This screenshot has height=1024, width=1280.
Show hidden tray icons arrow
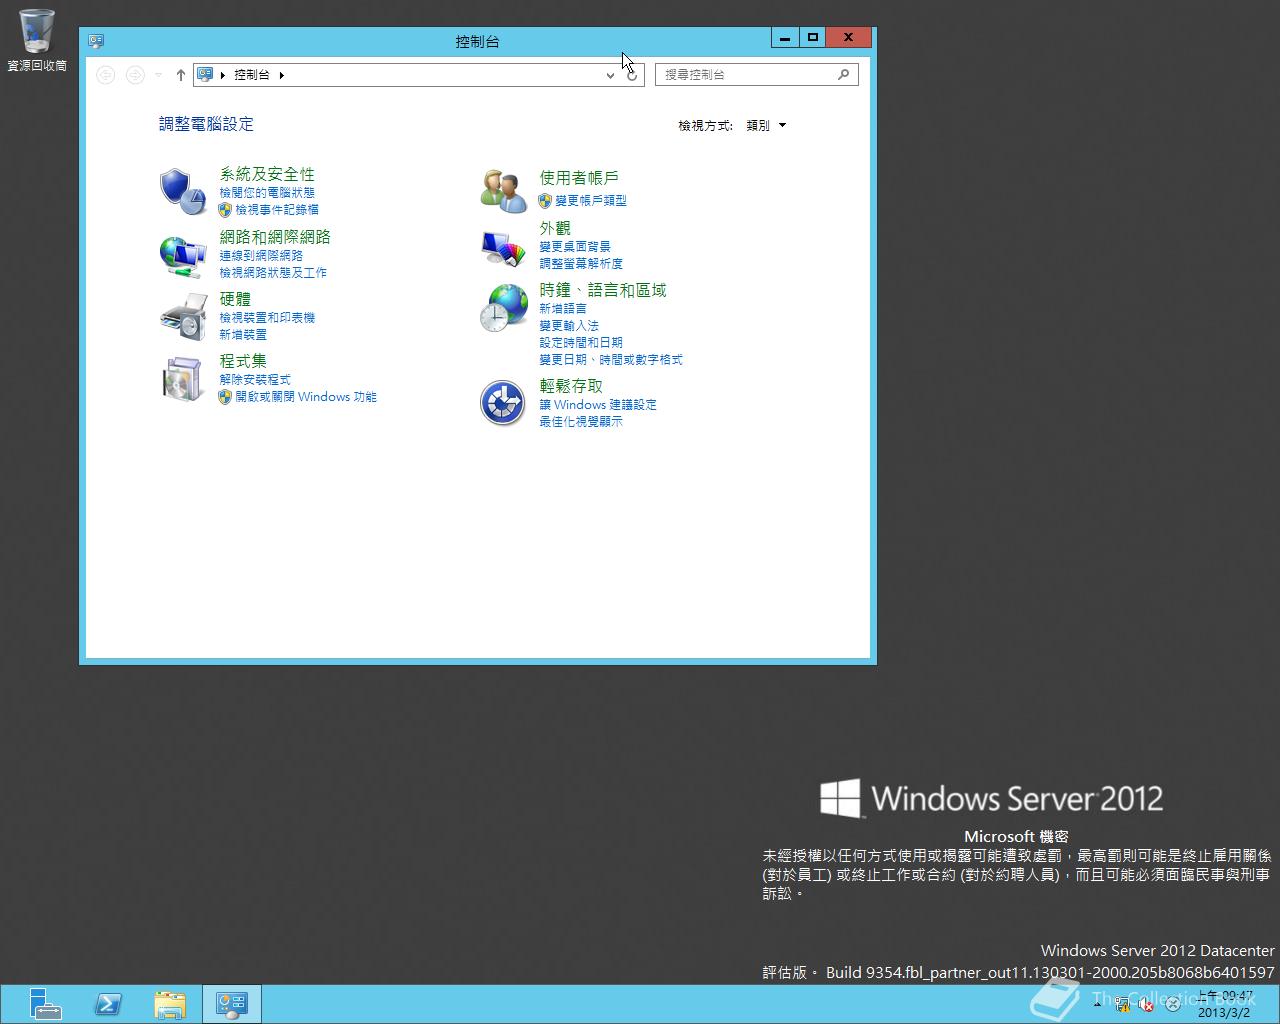pyautogui.click(x=1098, y=1003)
